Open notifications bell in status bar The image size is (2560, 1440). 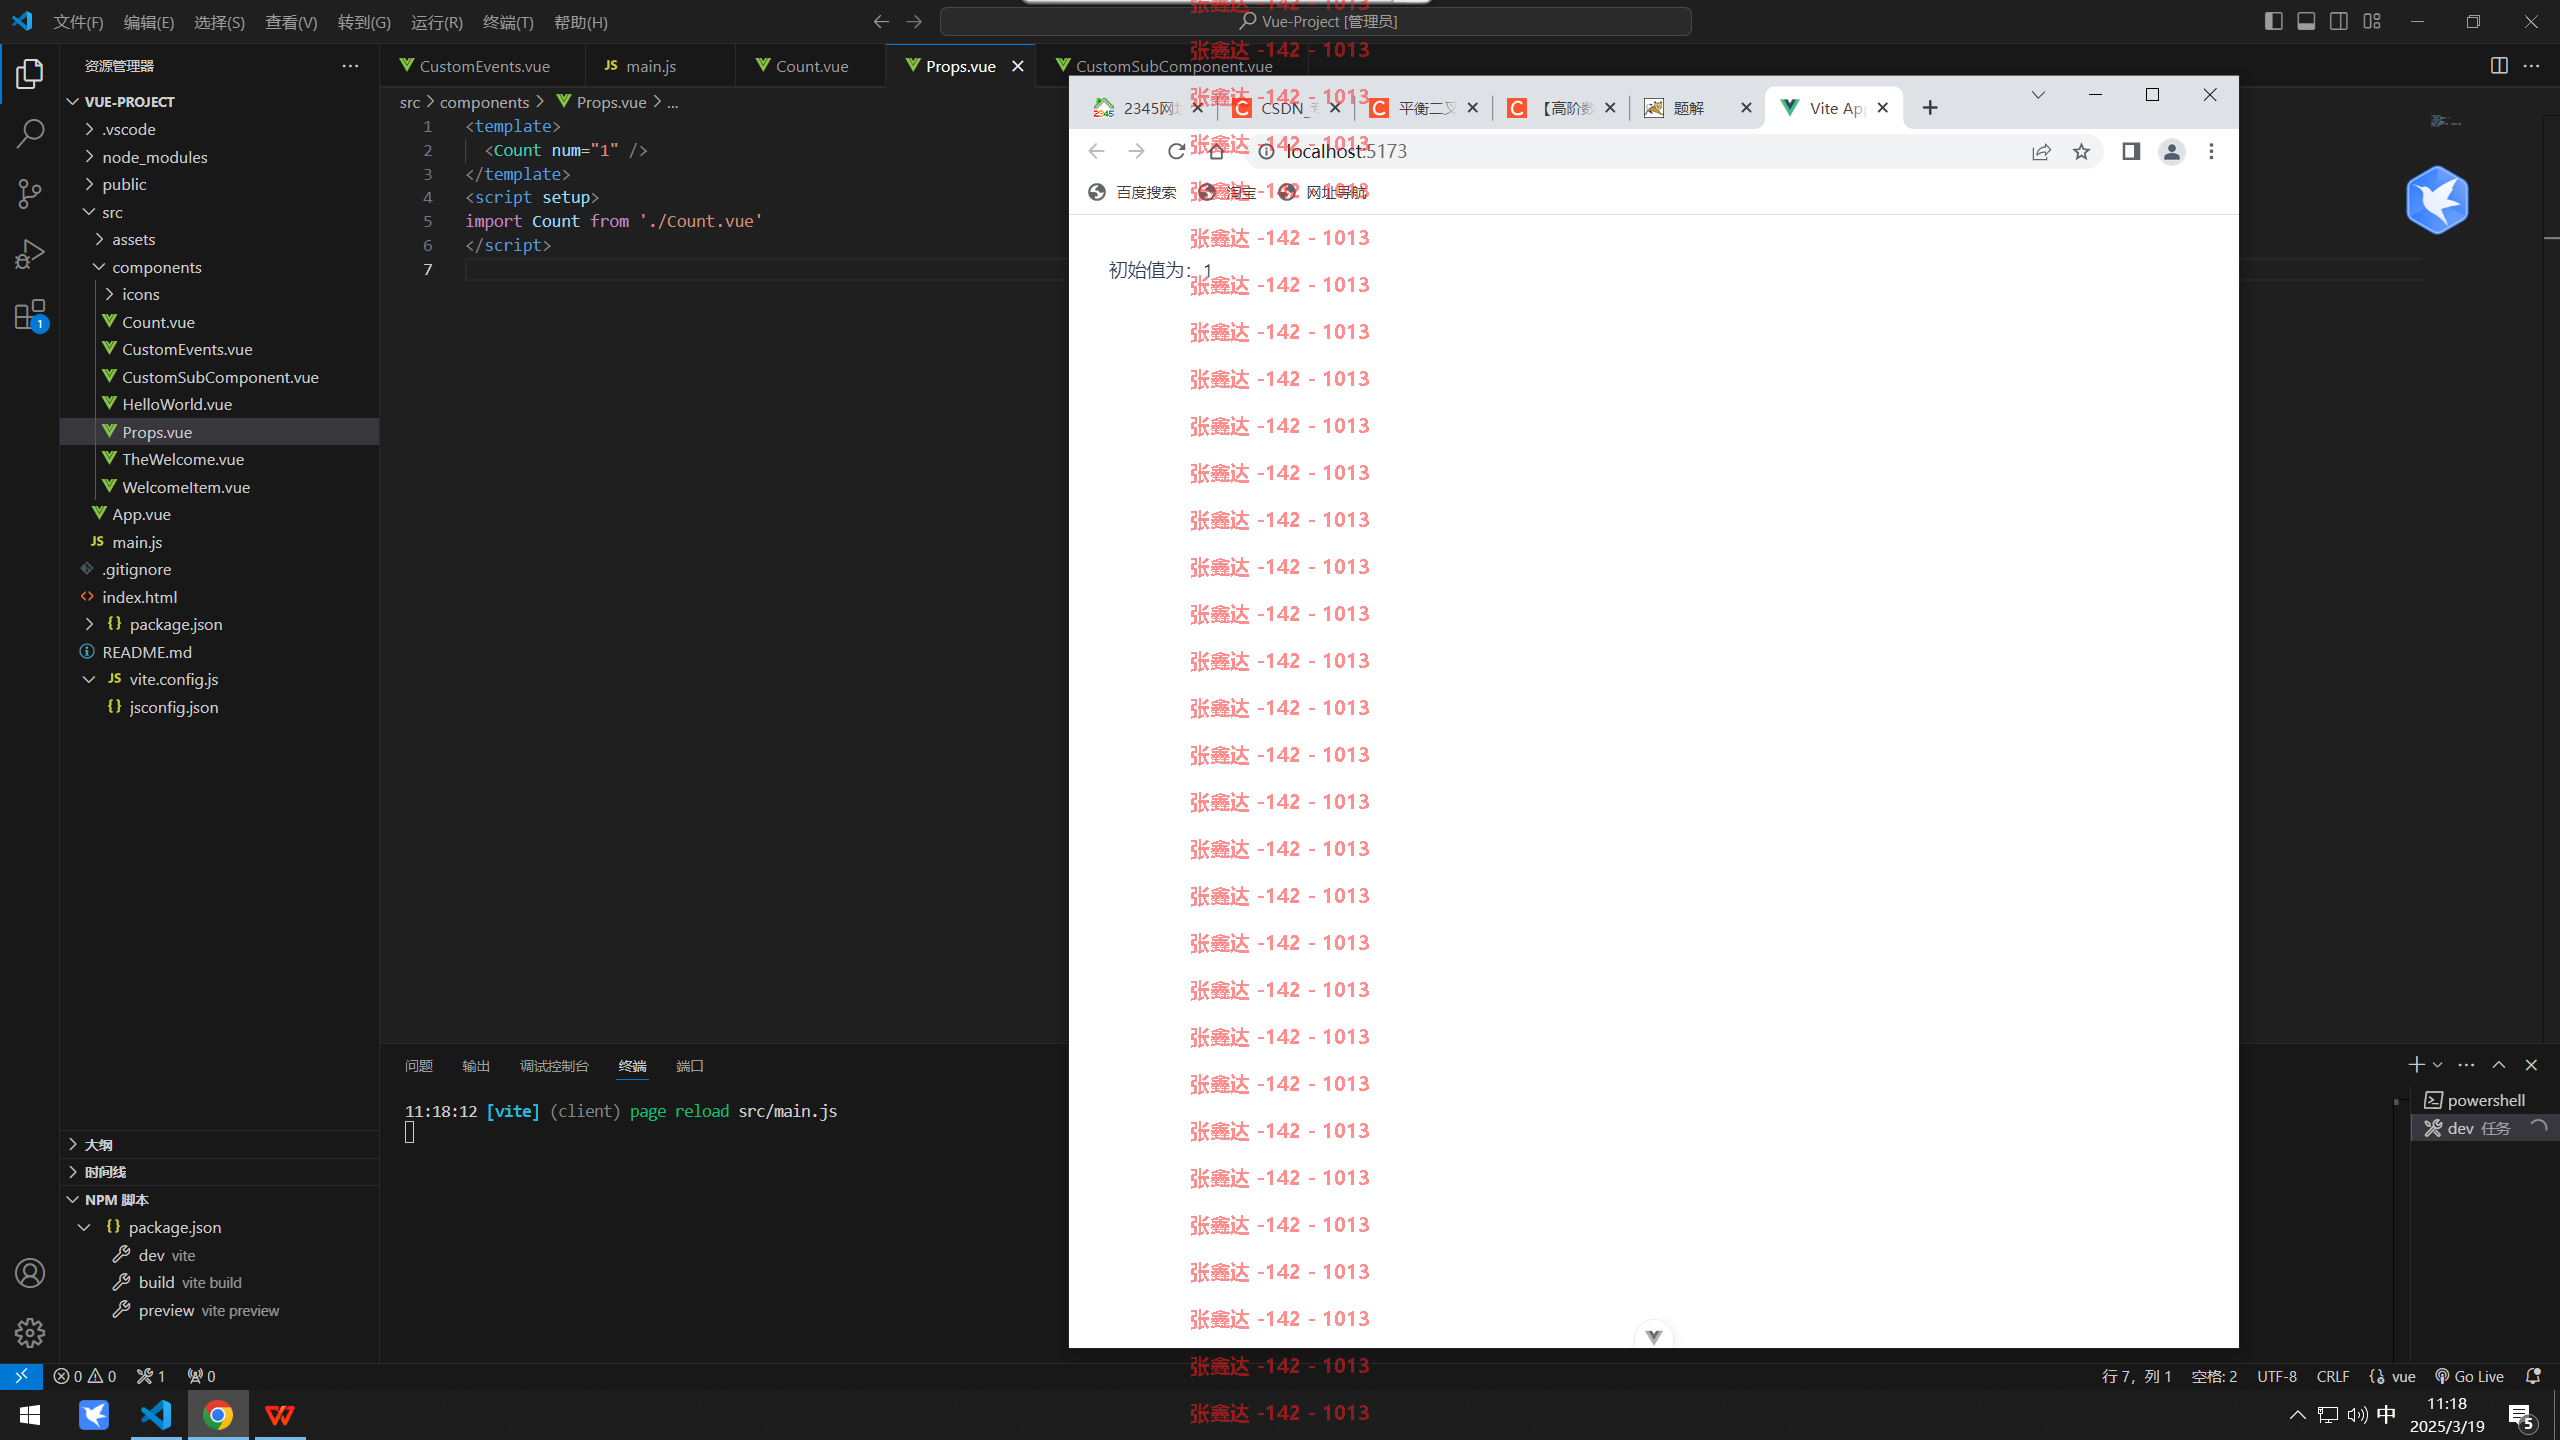point(2533,1376)
